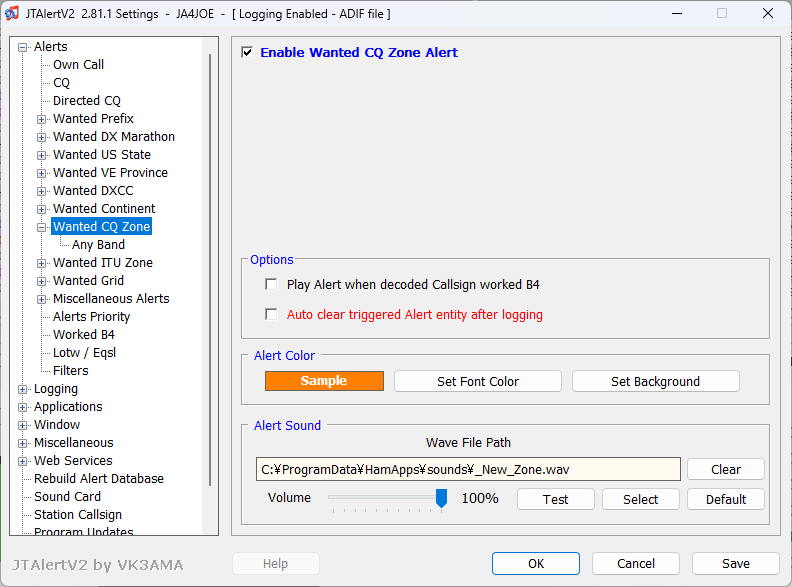
Task: Expand the Applications tree node
Action: coord(22,407)
